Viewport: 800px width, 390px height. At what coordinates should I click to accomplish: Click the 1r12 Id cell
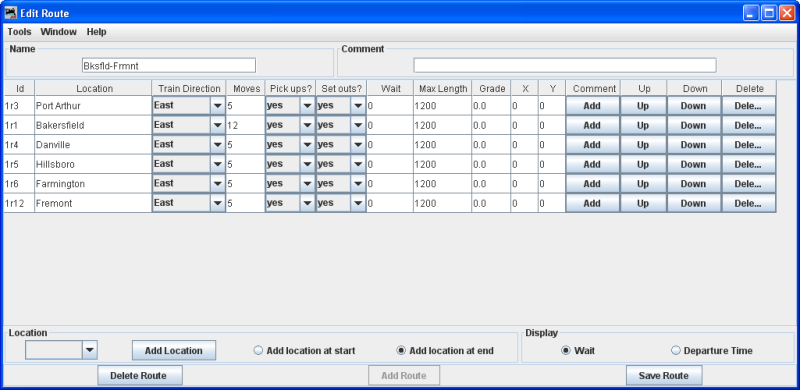tap(19, 203)
